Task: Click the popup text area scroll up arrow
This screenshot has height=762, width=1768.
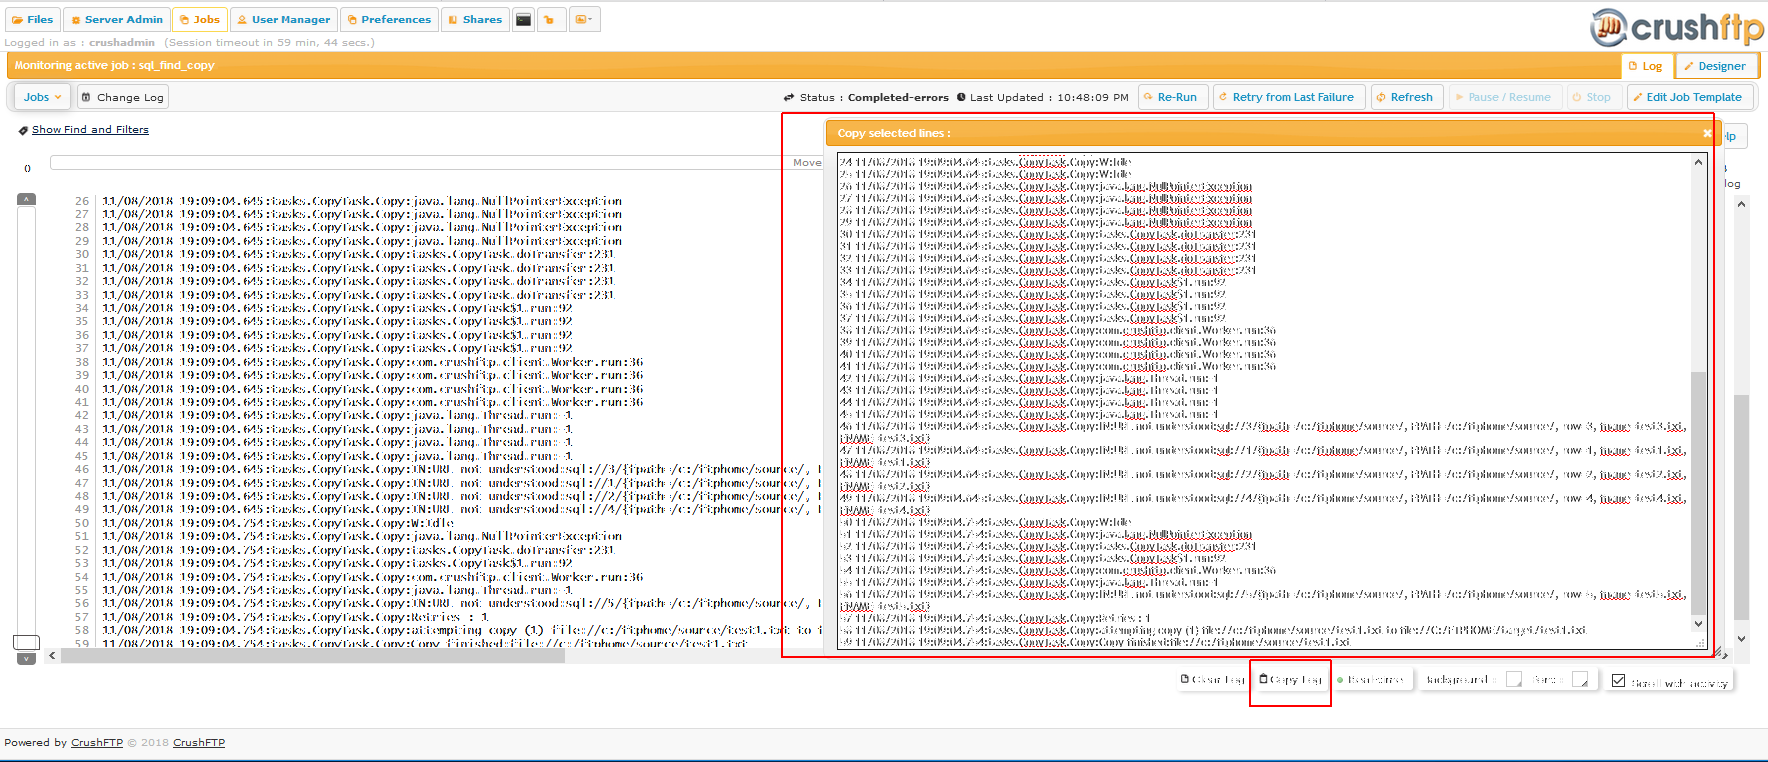Action: (x=1698, y=162)
